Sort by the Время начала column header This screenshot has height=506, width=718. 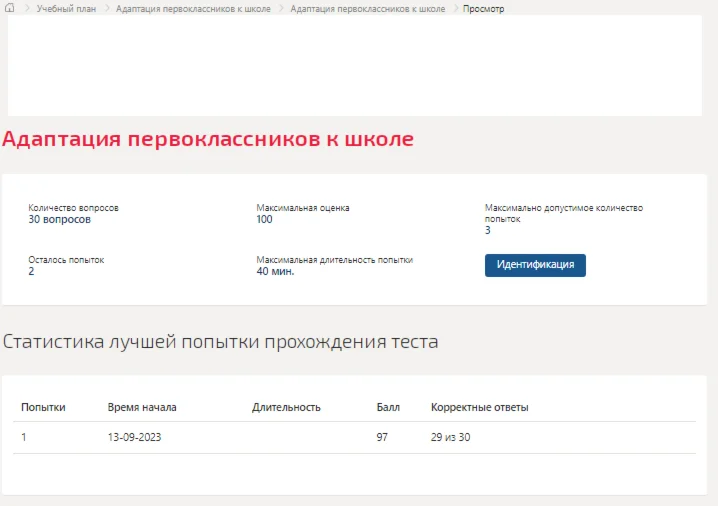(142, 407)
